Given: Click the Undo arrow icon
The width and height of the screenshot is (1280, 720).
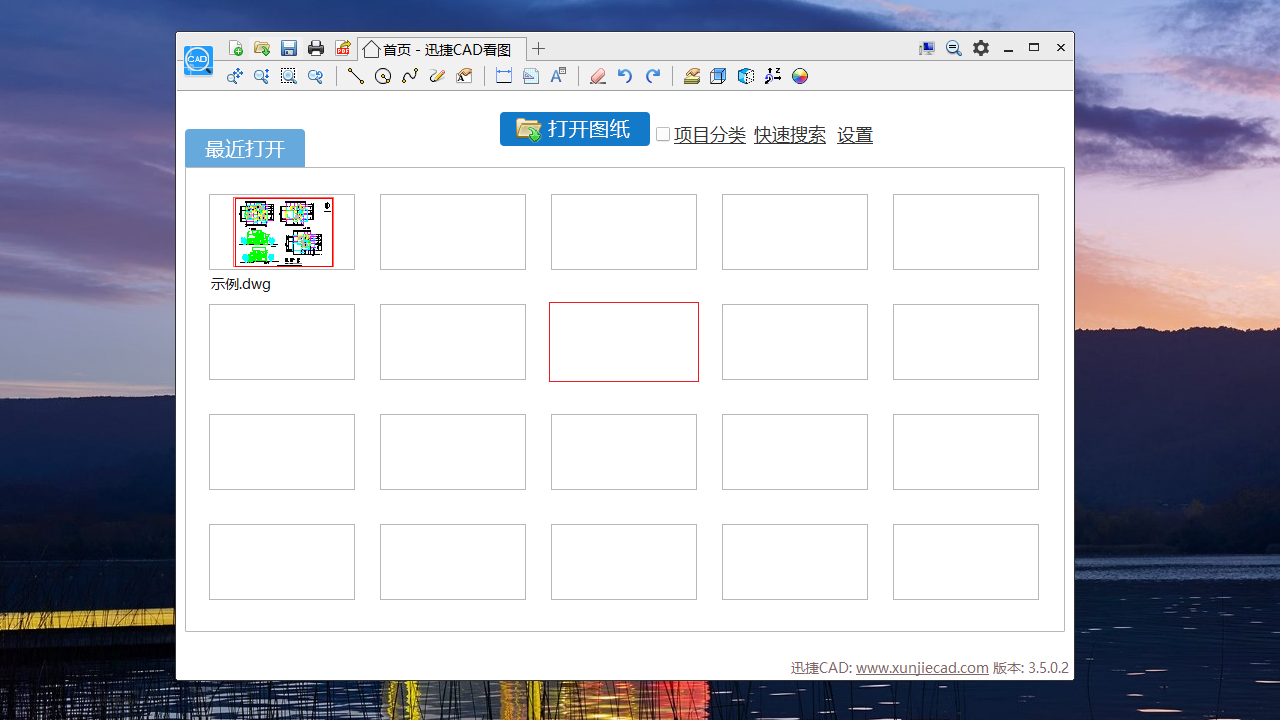Looking at the screenshot, I should 624,75.
